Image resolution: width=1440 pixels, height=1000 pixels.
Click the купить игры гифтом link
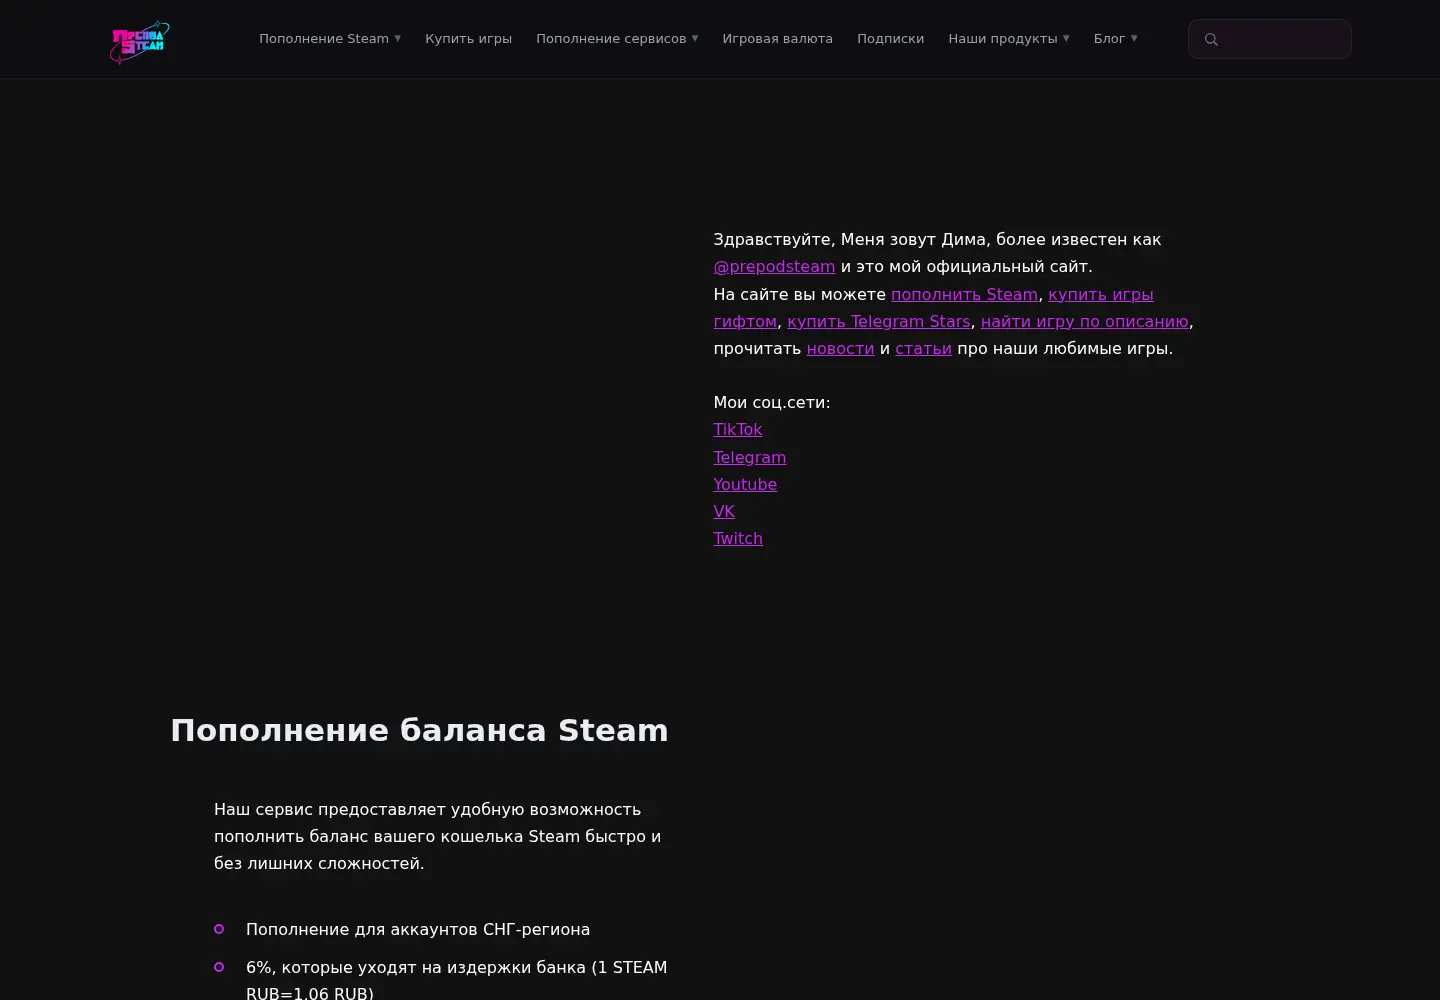(x=1100, y=294)
